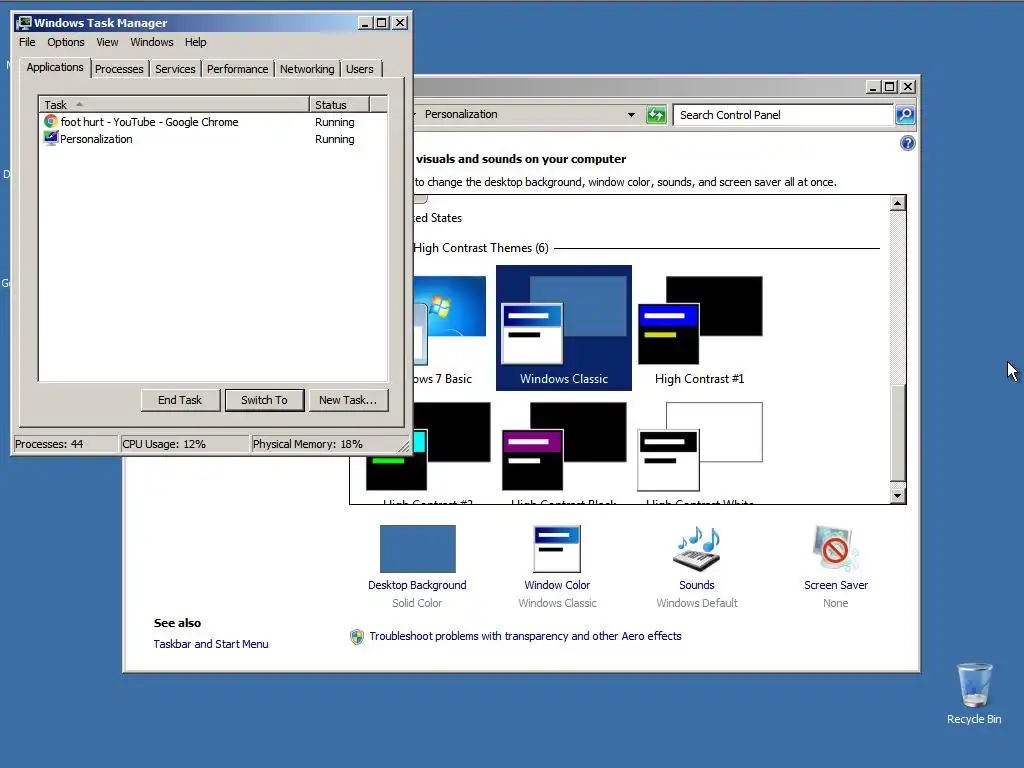Switch to the Processes tab

coord(119,69)
